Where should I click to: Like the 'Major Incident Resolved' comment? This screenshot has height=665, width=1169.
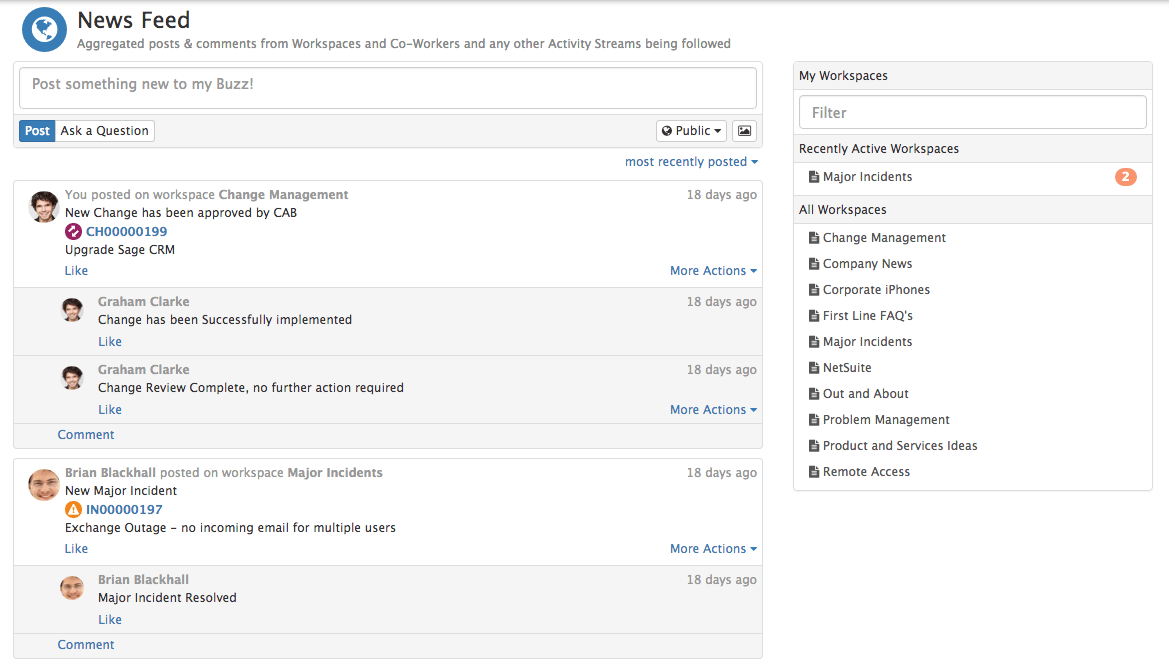tap(110, 620)
